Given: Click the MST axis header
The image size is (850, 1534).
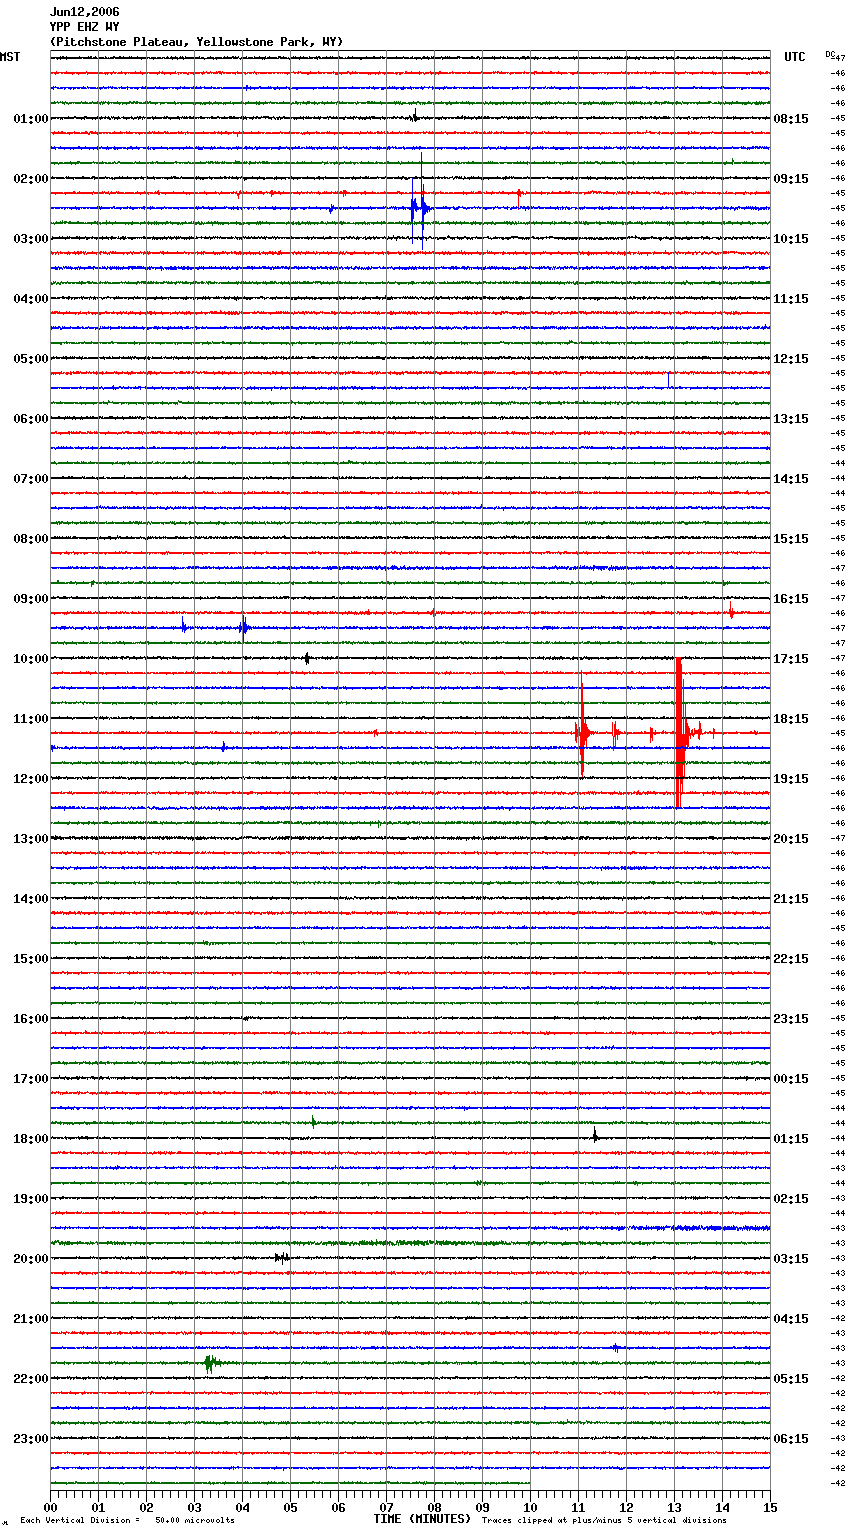Looking at the screenshot, I should [10, 57].
